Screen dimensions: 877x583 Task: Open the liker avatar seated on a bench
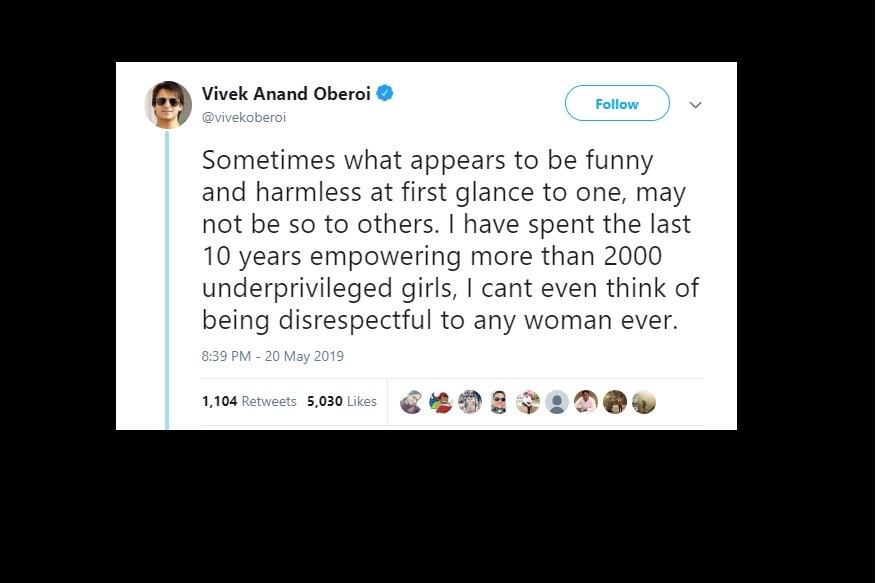[528, 402]
